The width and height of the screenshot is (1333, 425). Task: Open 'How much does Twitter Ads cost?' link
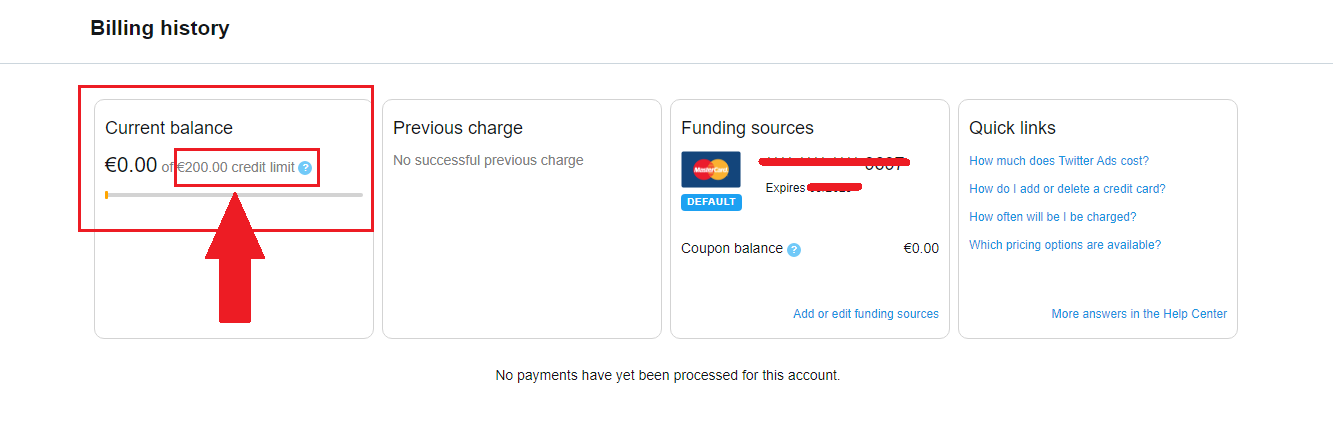pyautogui.click(x=1059, y=161)
